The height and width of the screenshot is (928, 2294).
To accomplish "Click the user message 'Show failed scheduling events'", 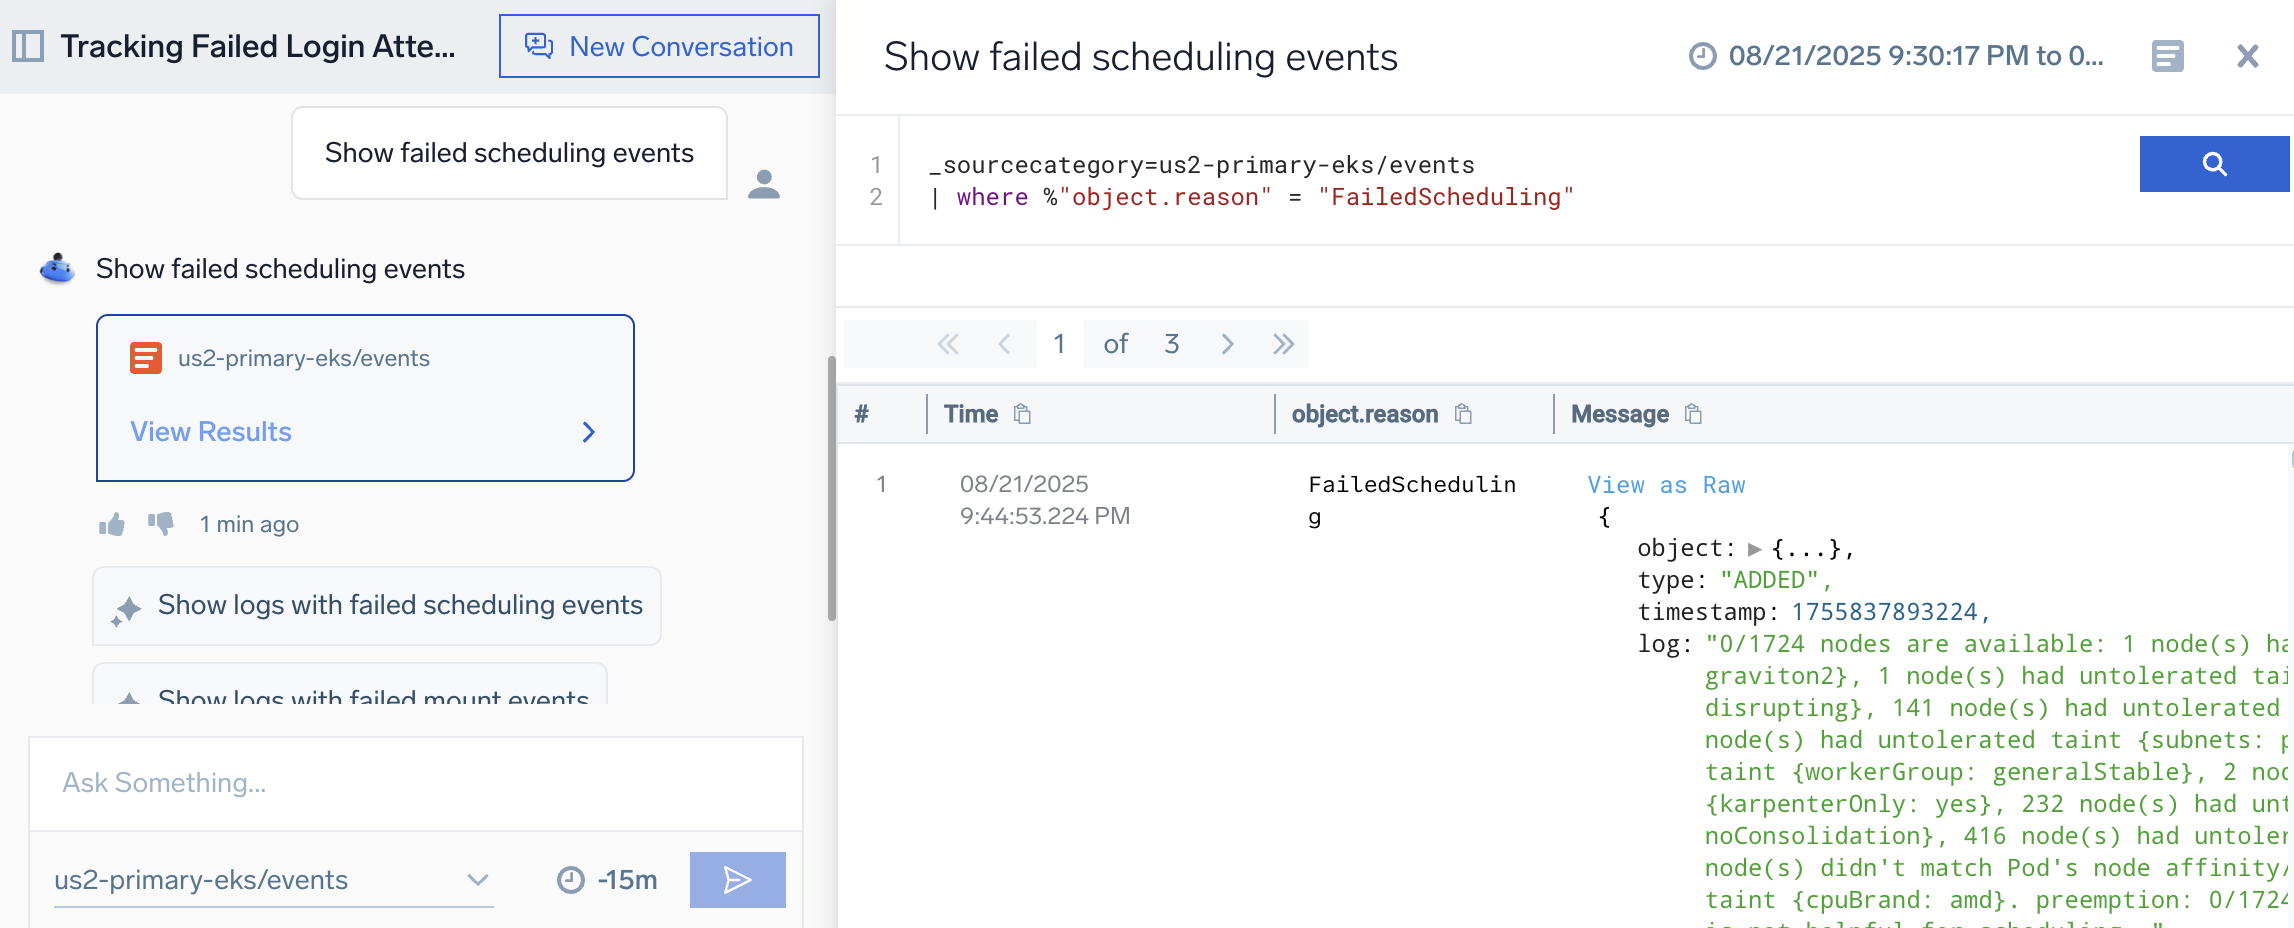I will click(509, 153).
